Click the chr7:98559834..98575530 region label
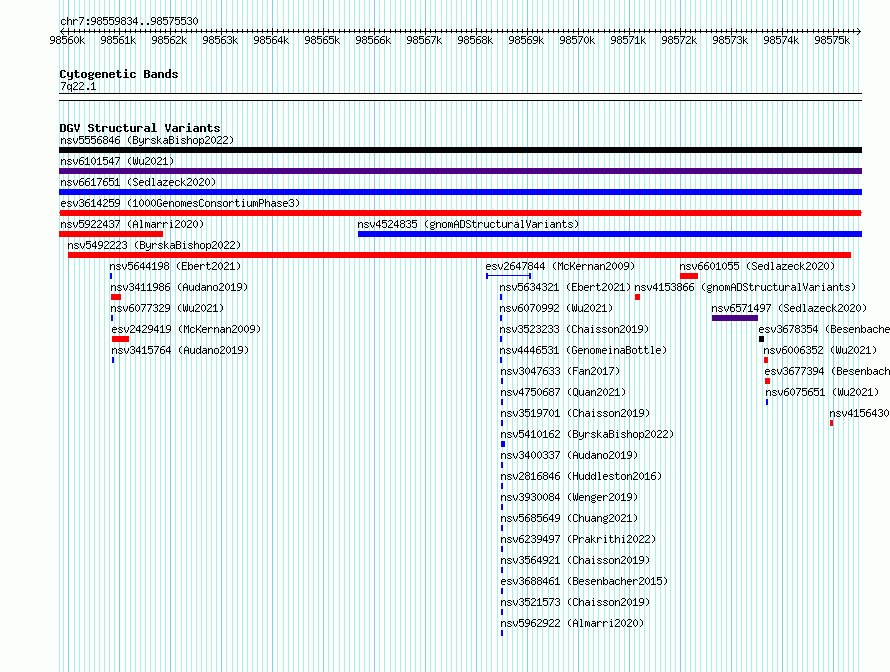The height and width of the screenshot is (672, 890). (x=129, y=22)
